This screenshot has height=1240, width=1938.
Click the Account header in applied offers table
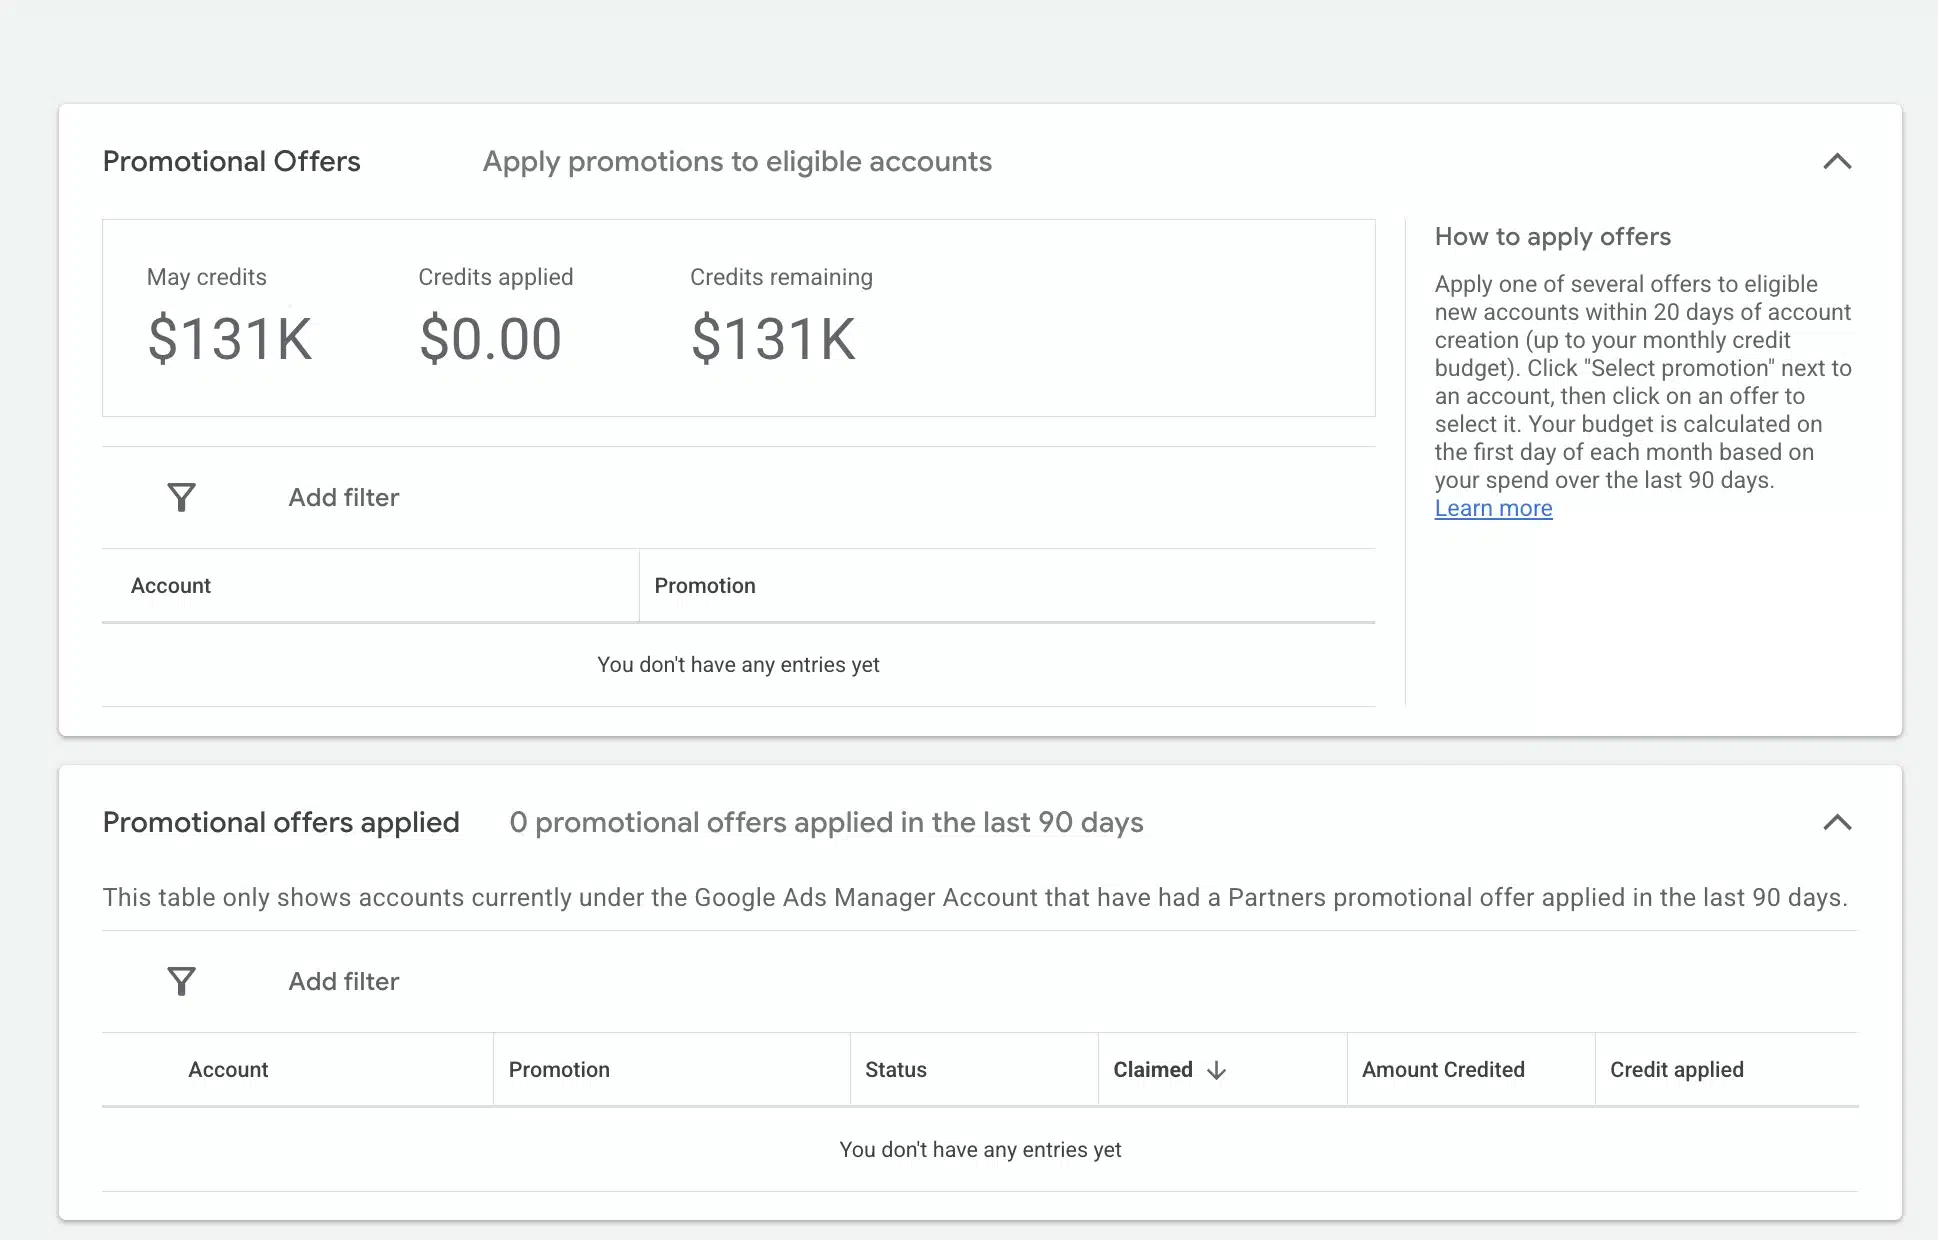[x=228, y=1069]
